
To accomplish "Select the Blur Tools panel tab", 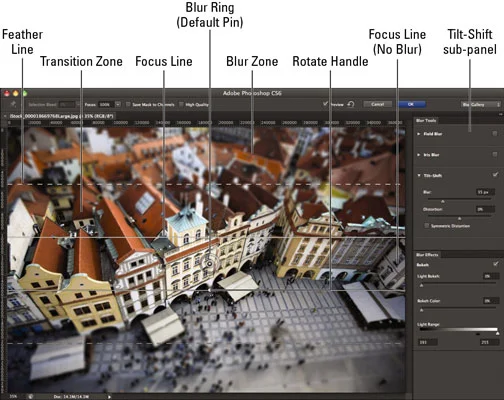I will (x=426, y=121).
